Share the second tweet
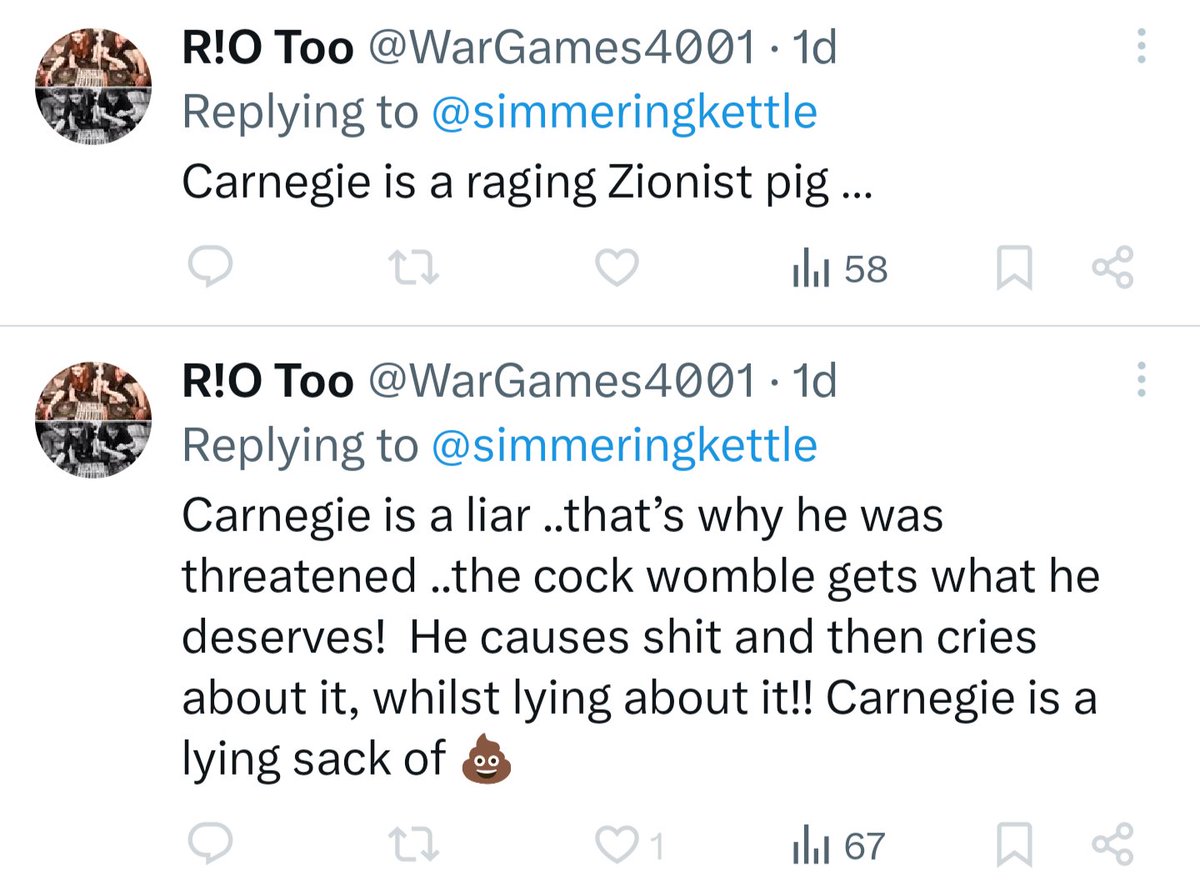1200x893 pixels. pos(1113,847)
